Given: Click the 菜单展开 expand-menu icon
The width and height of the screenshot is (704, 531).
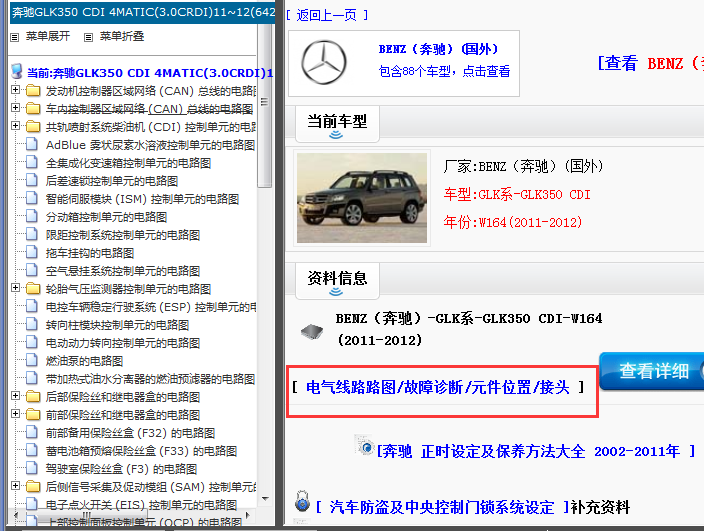Looking at the screenshot, I should click(x=15, y=37).
